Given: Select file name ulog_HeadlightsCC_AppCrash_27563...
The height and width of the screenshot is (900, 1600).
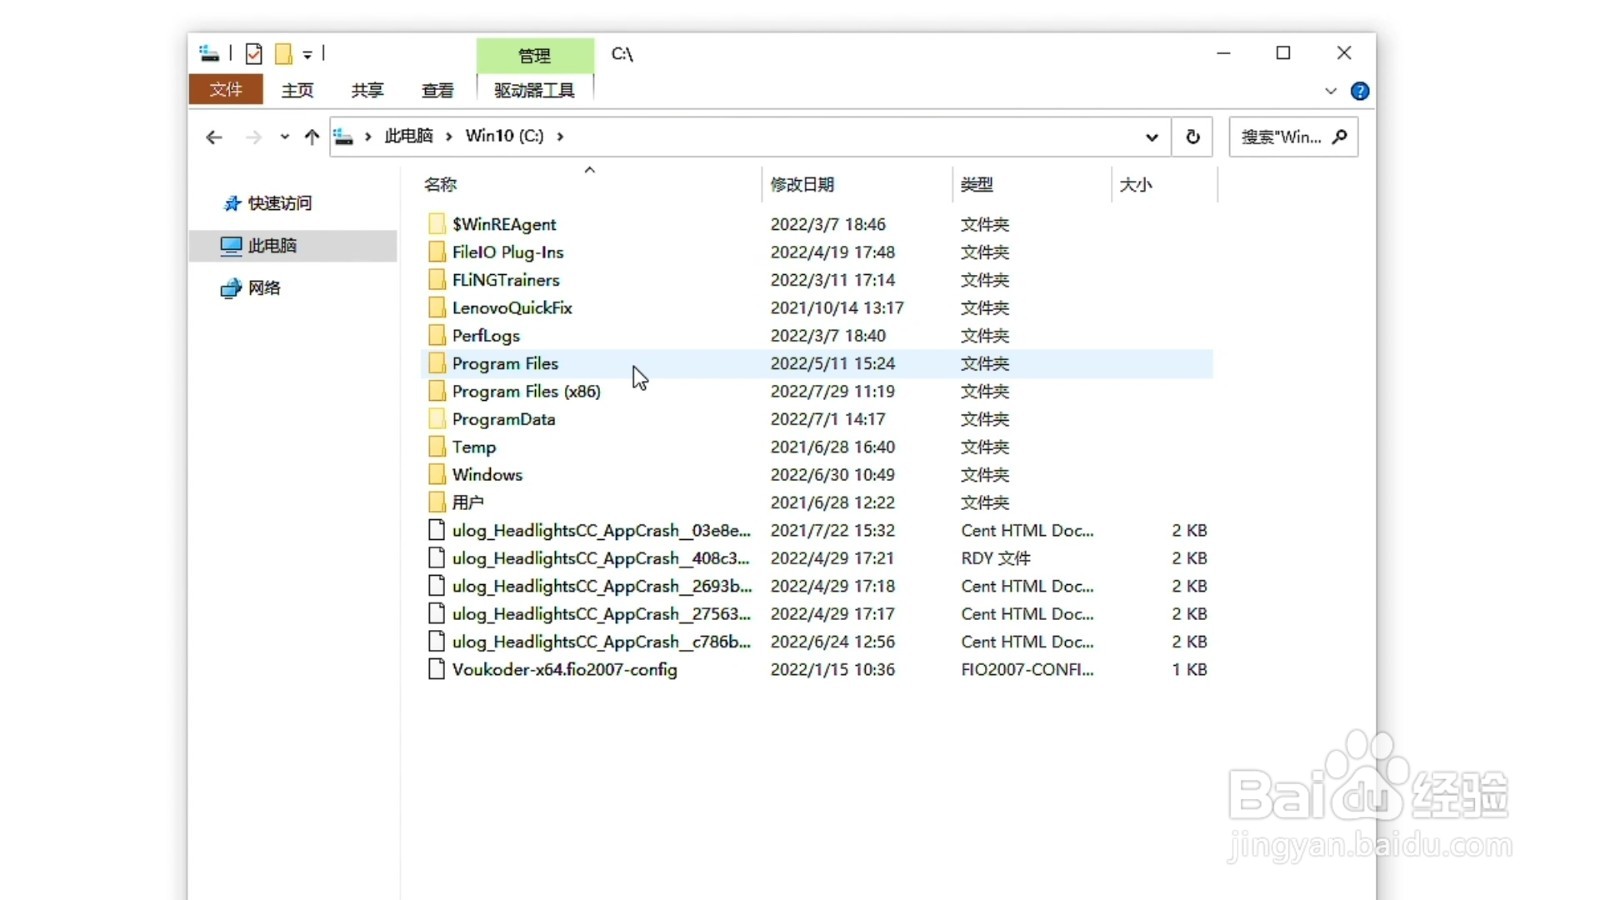Looking at the screenshot, I should point(602,614).
